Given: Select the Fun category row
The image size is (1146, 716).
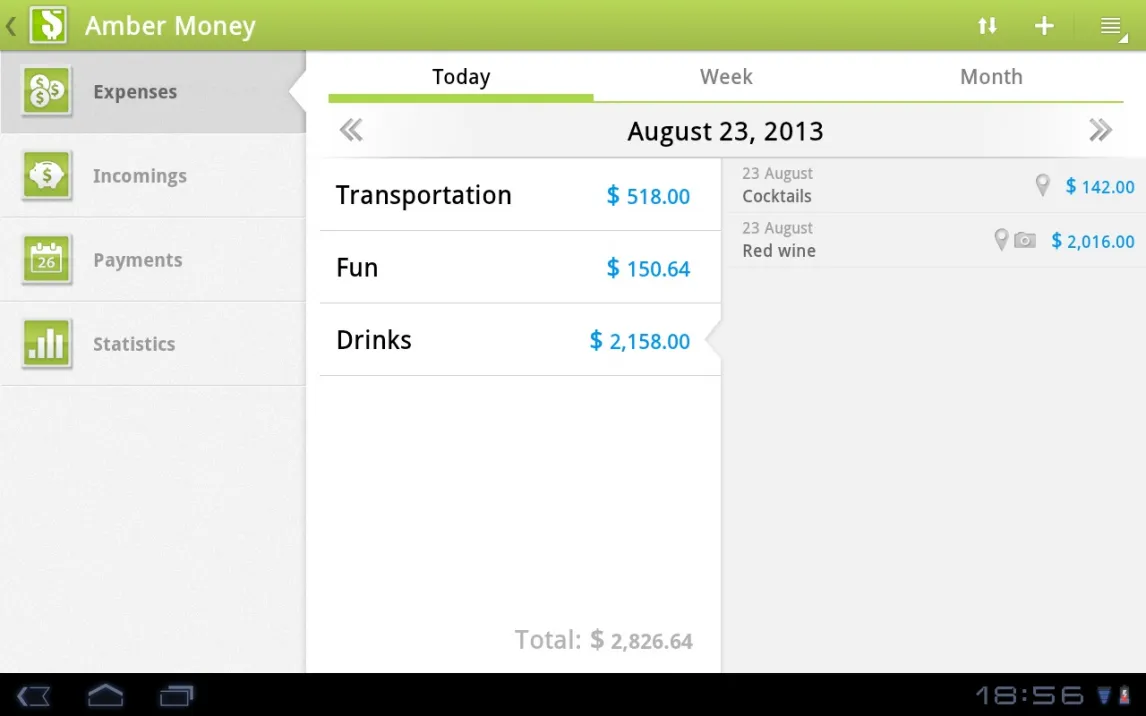Looking at the screenshot, I should point(519,268).
